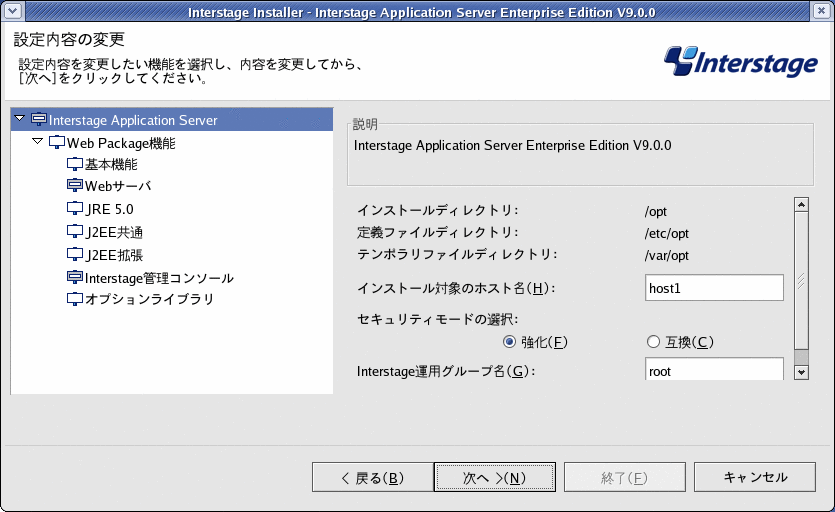Click the 次へ >(N) next button
This screenshot has height=512, width=835.
pyautogui.click(x=495, y=477)
